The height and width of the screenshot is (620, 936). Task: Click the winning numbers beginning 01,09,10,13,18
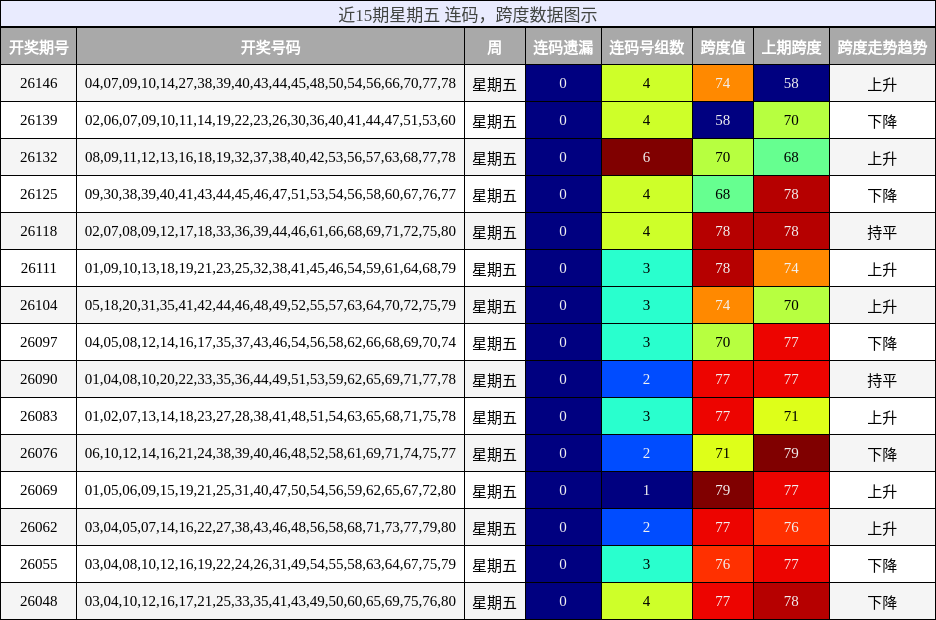click(270, 268)
